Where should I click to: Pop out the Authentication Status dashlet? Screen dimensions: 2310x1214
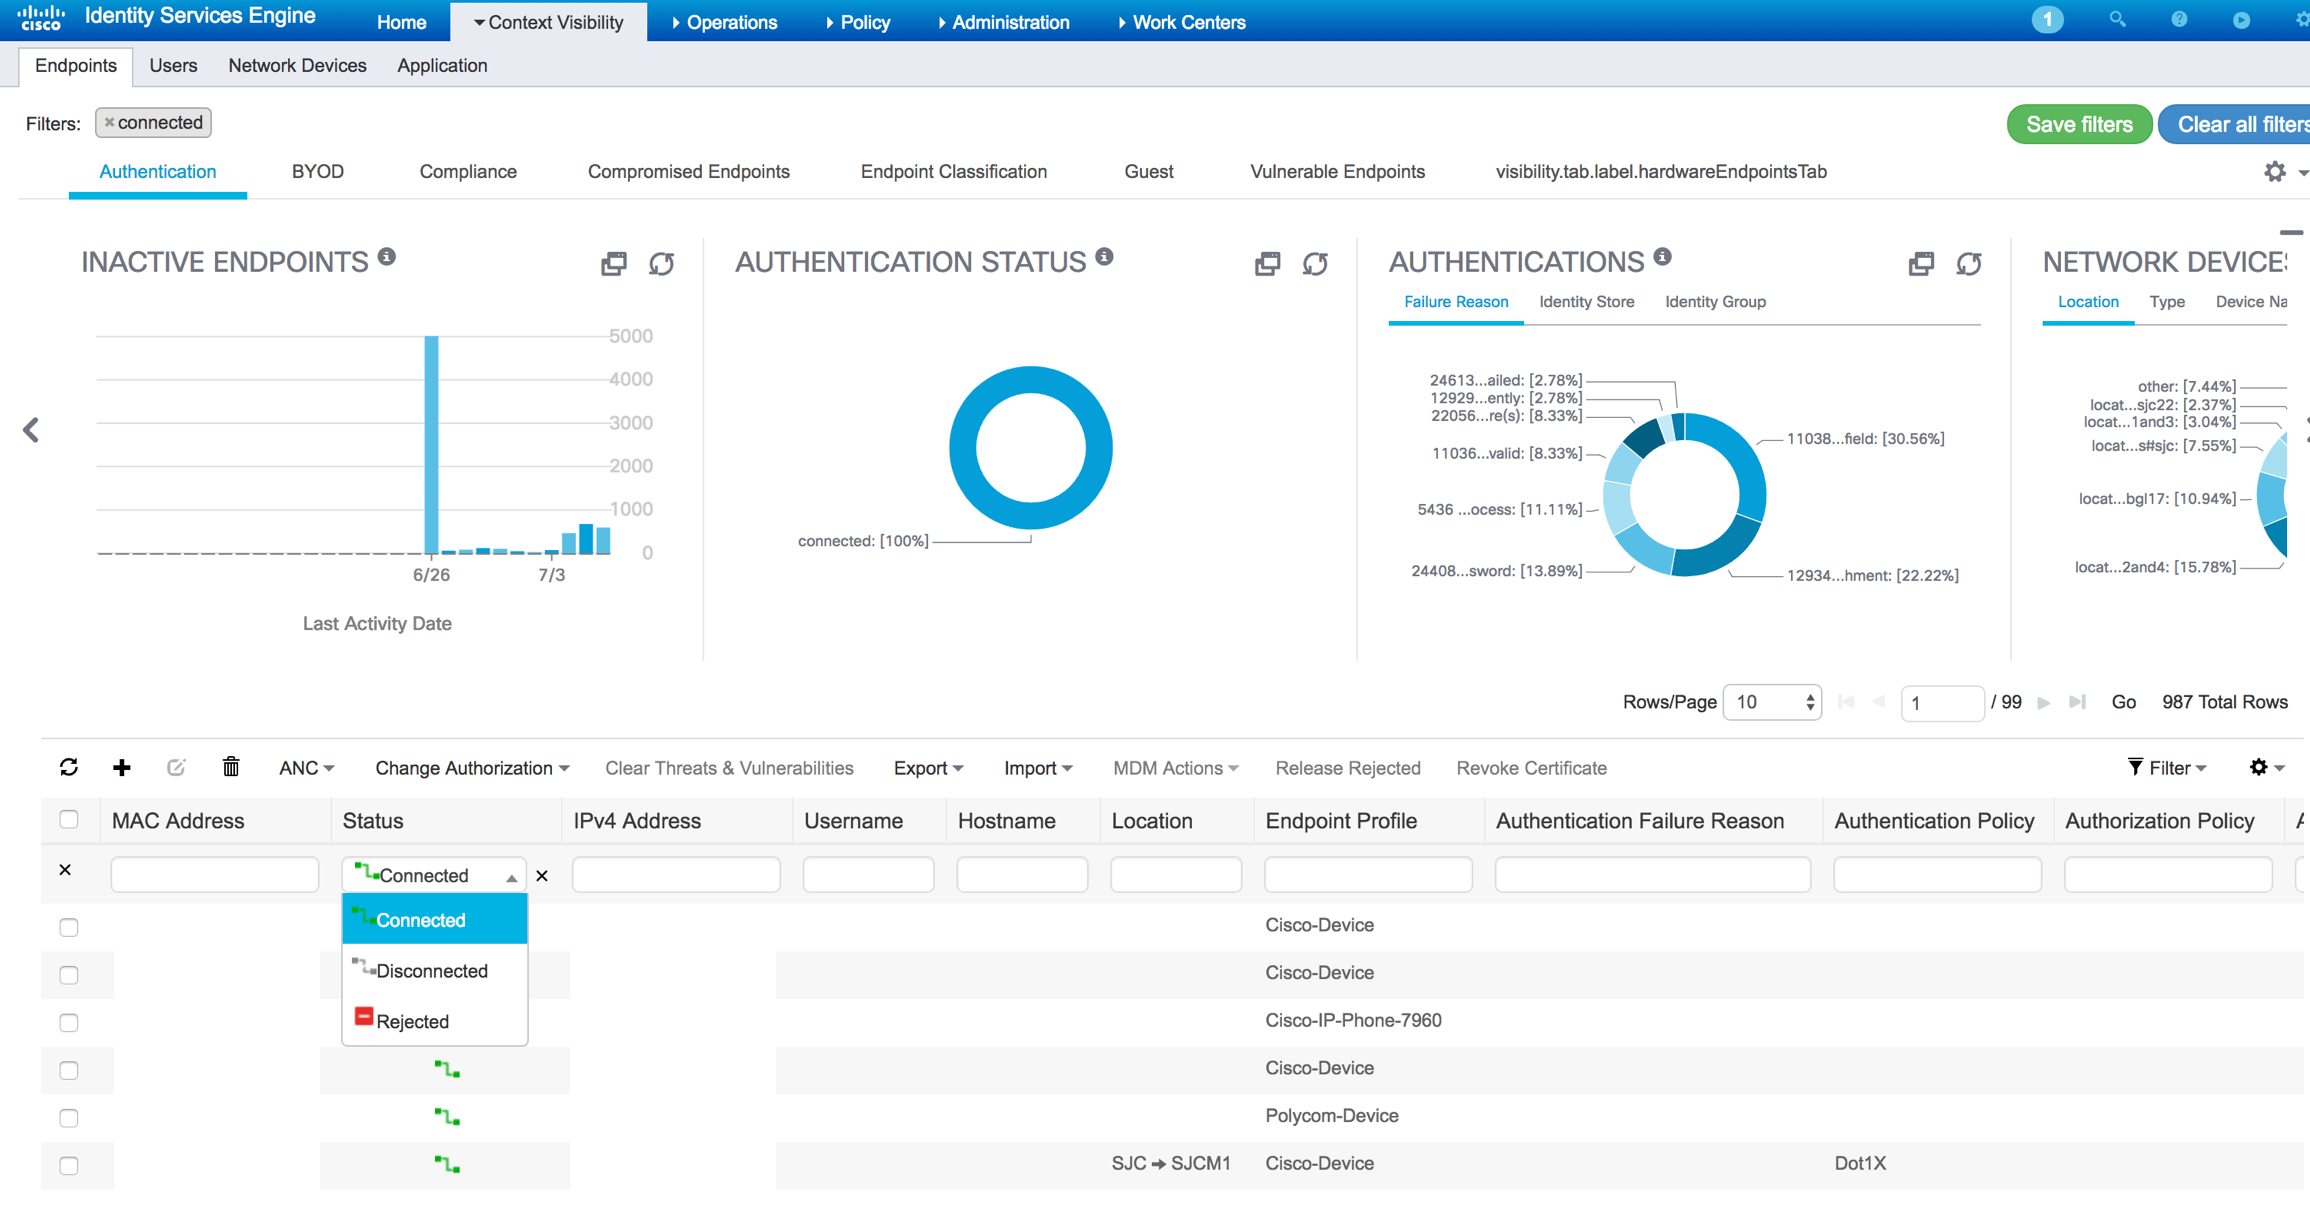pos(1267,263)
